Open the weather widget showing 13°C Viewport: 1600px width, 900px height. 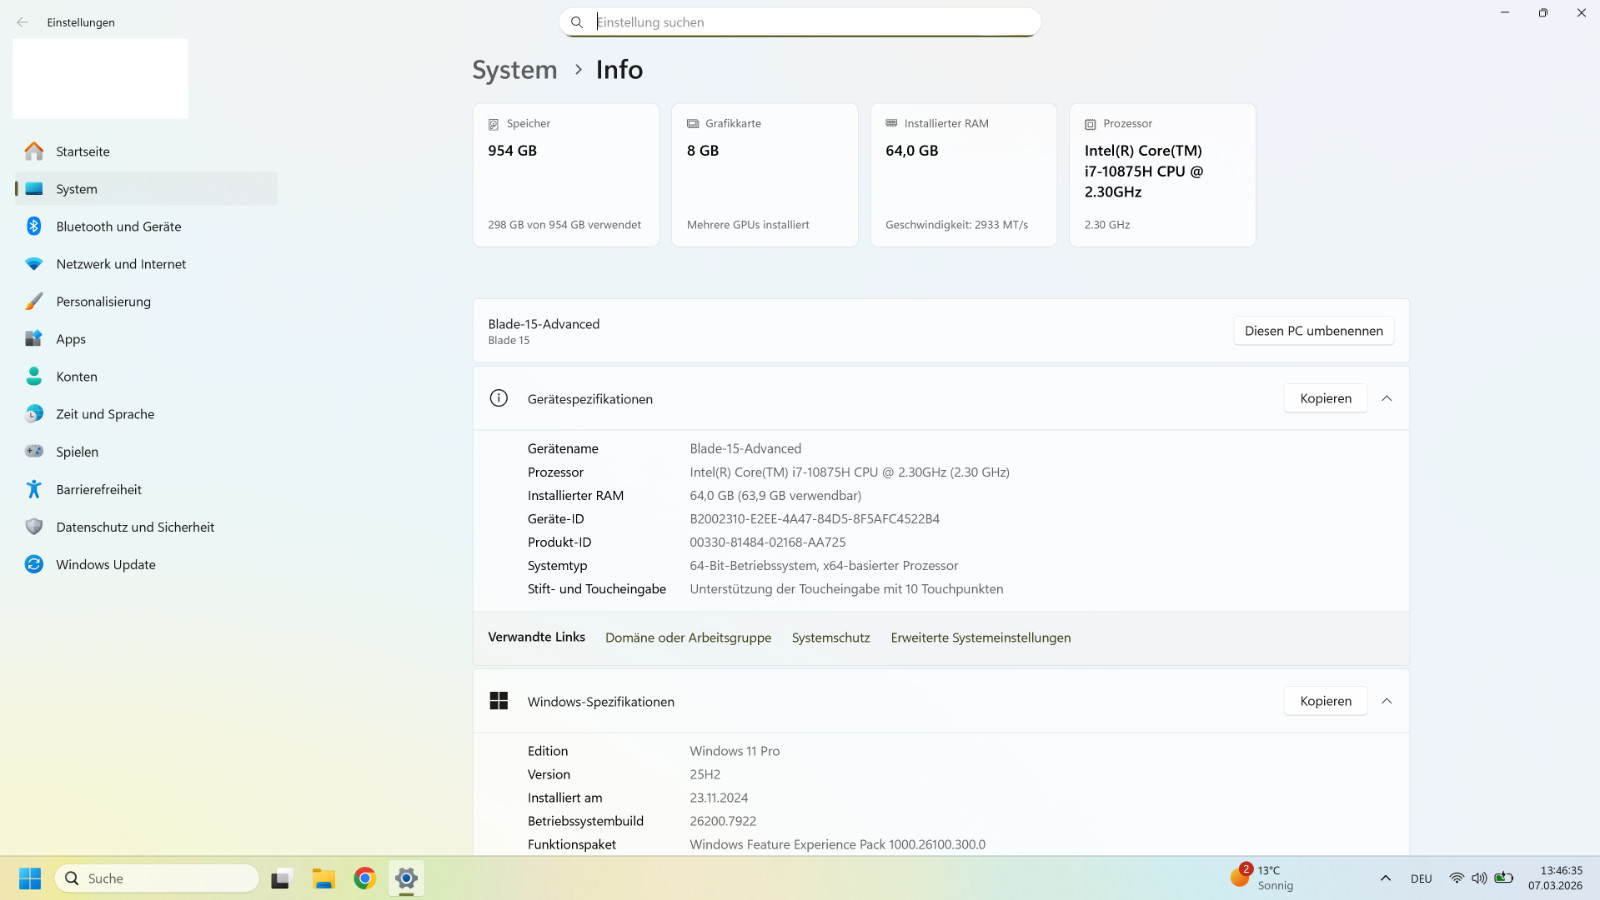pyautogui.click(x=1262, y=877)
